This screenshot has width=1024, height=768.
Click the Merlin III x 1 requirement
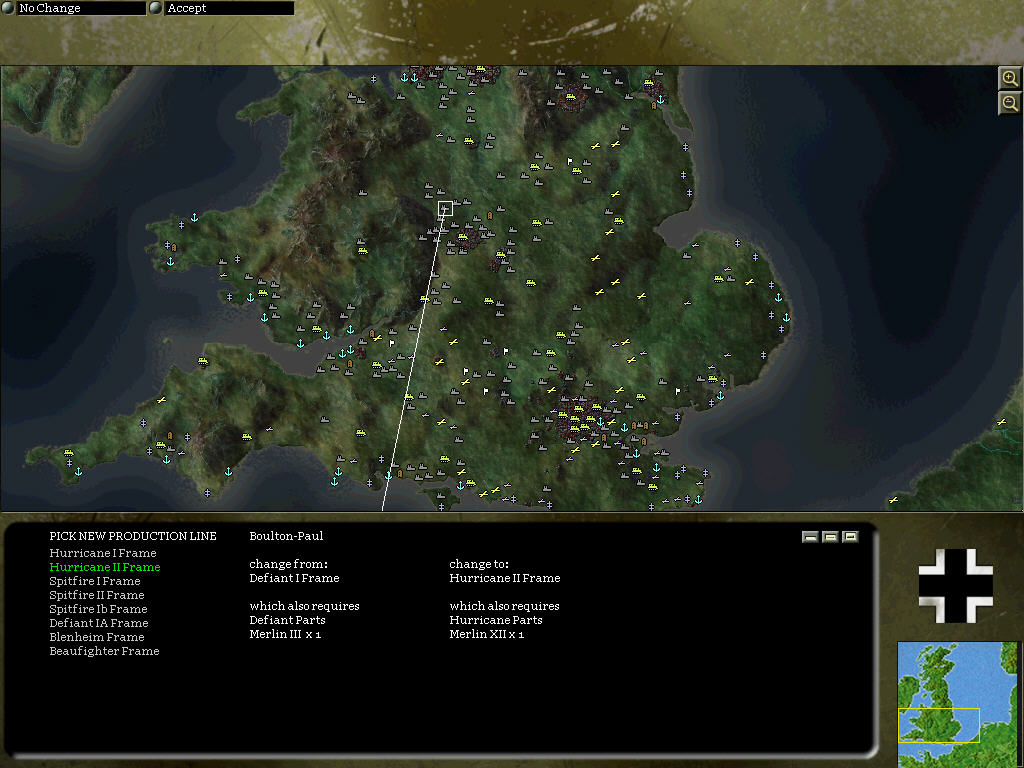coord(285,634)
